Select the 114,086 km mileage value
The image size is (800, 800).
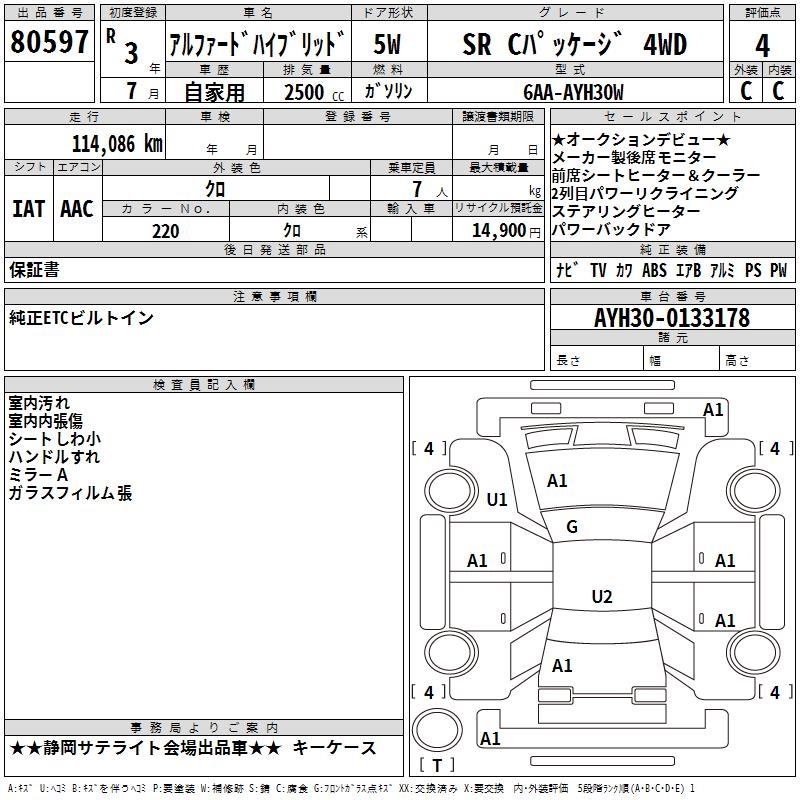point(117,143)
